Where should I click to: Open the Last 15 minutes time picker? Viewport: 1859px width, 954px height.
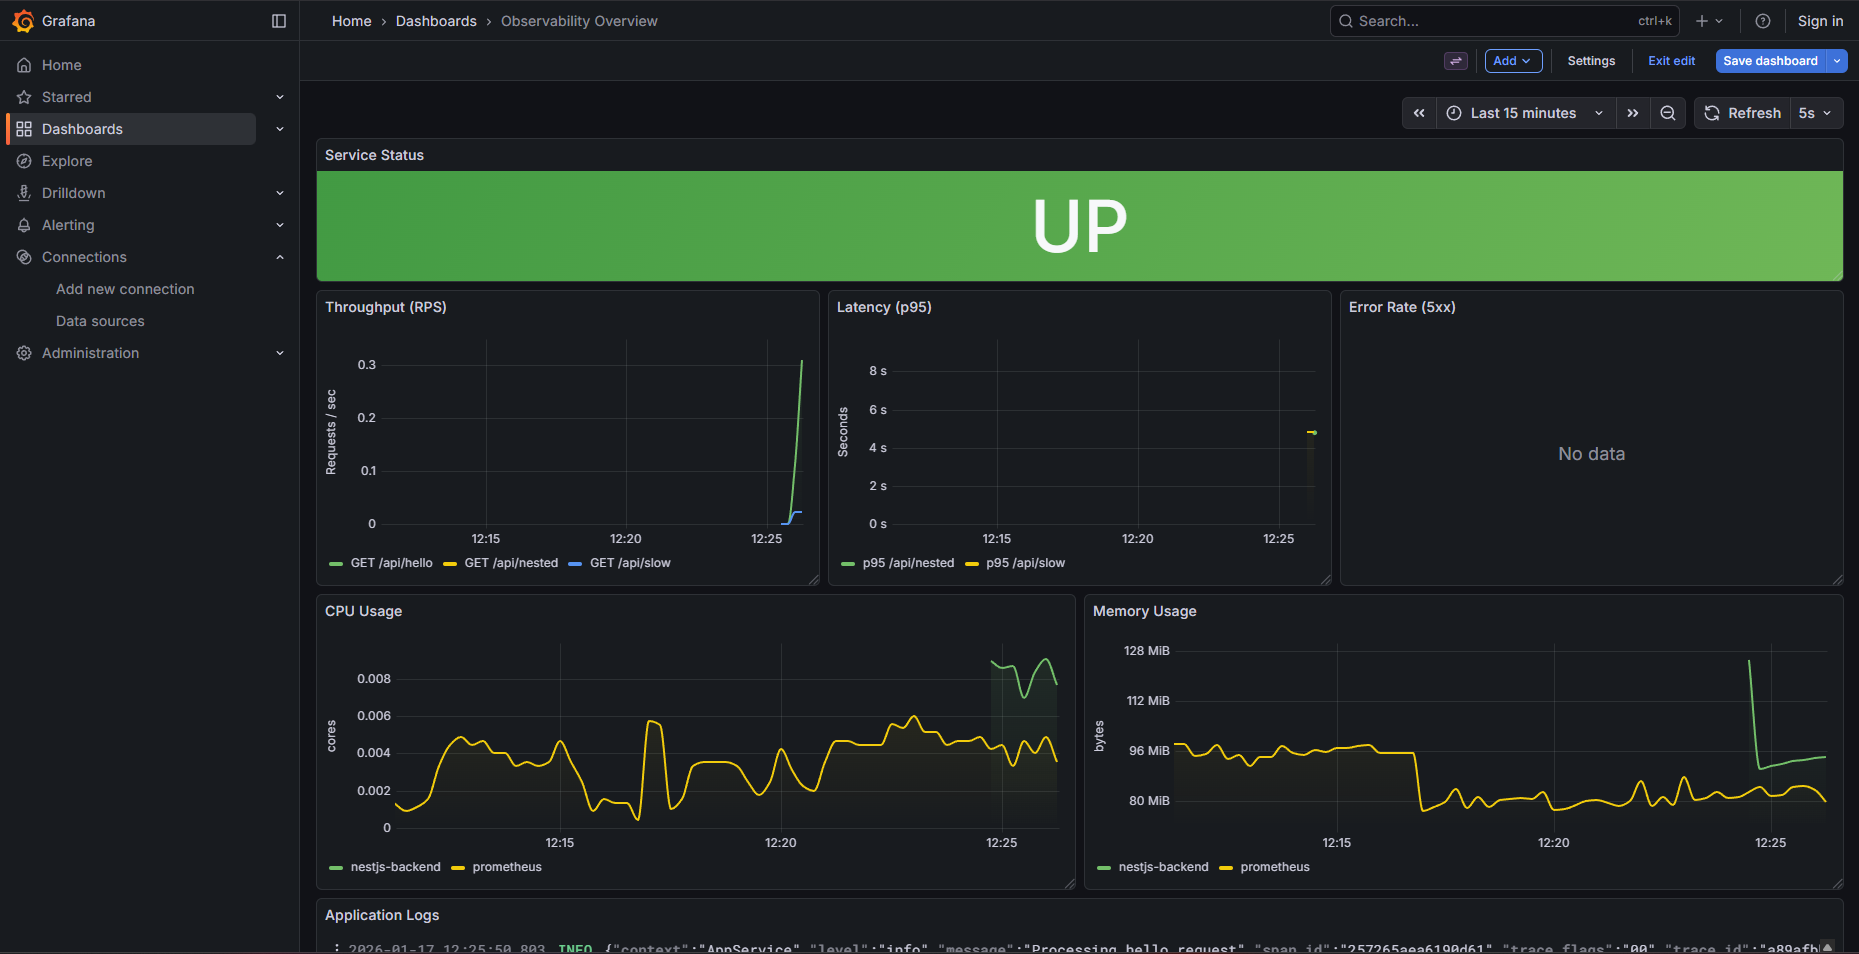tap(1525, 113)
